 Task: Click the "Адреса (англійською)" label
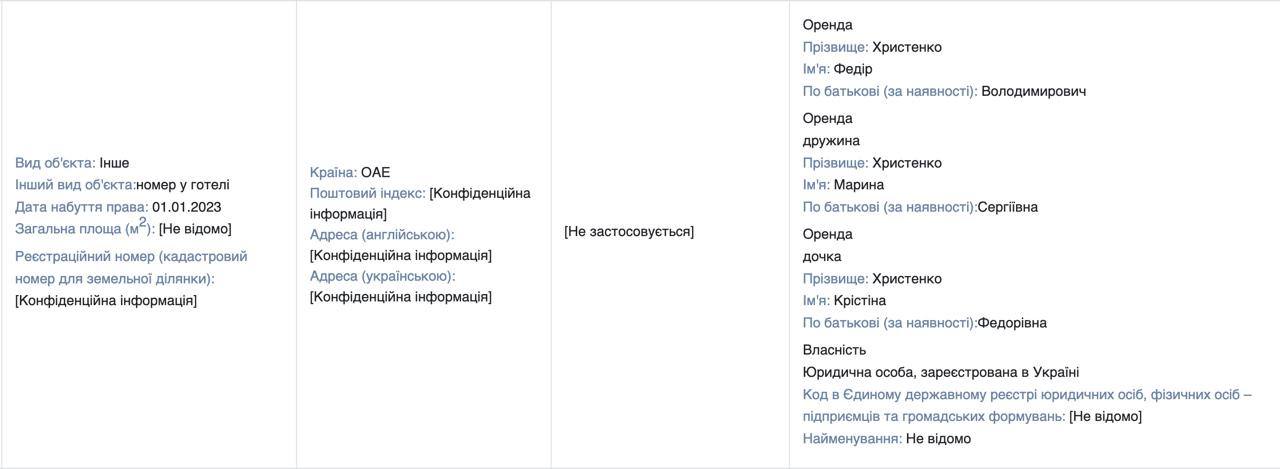tap(382, 234)
